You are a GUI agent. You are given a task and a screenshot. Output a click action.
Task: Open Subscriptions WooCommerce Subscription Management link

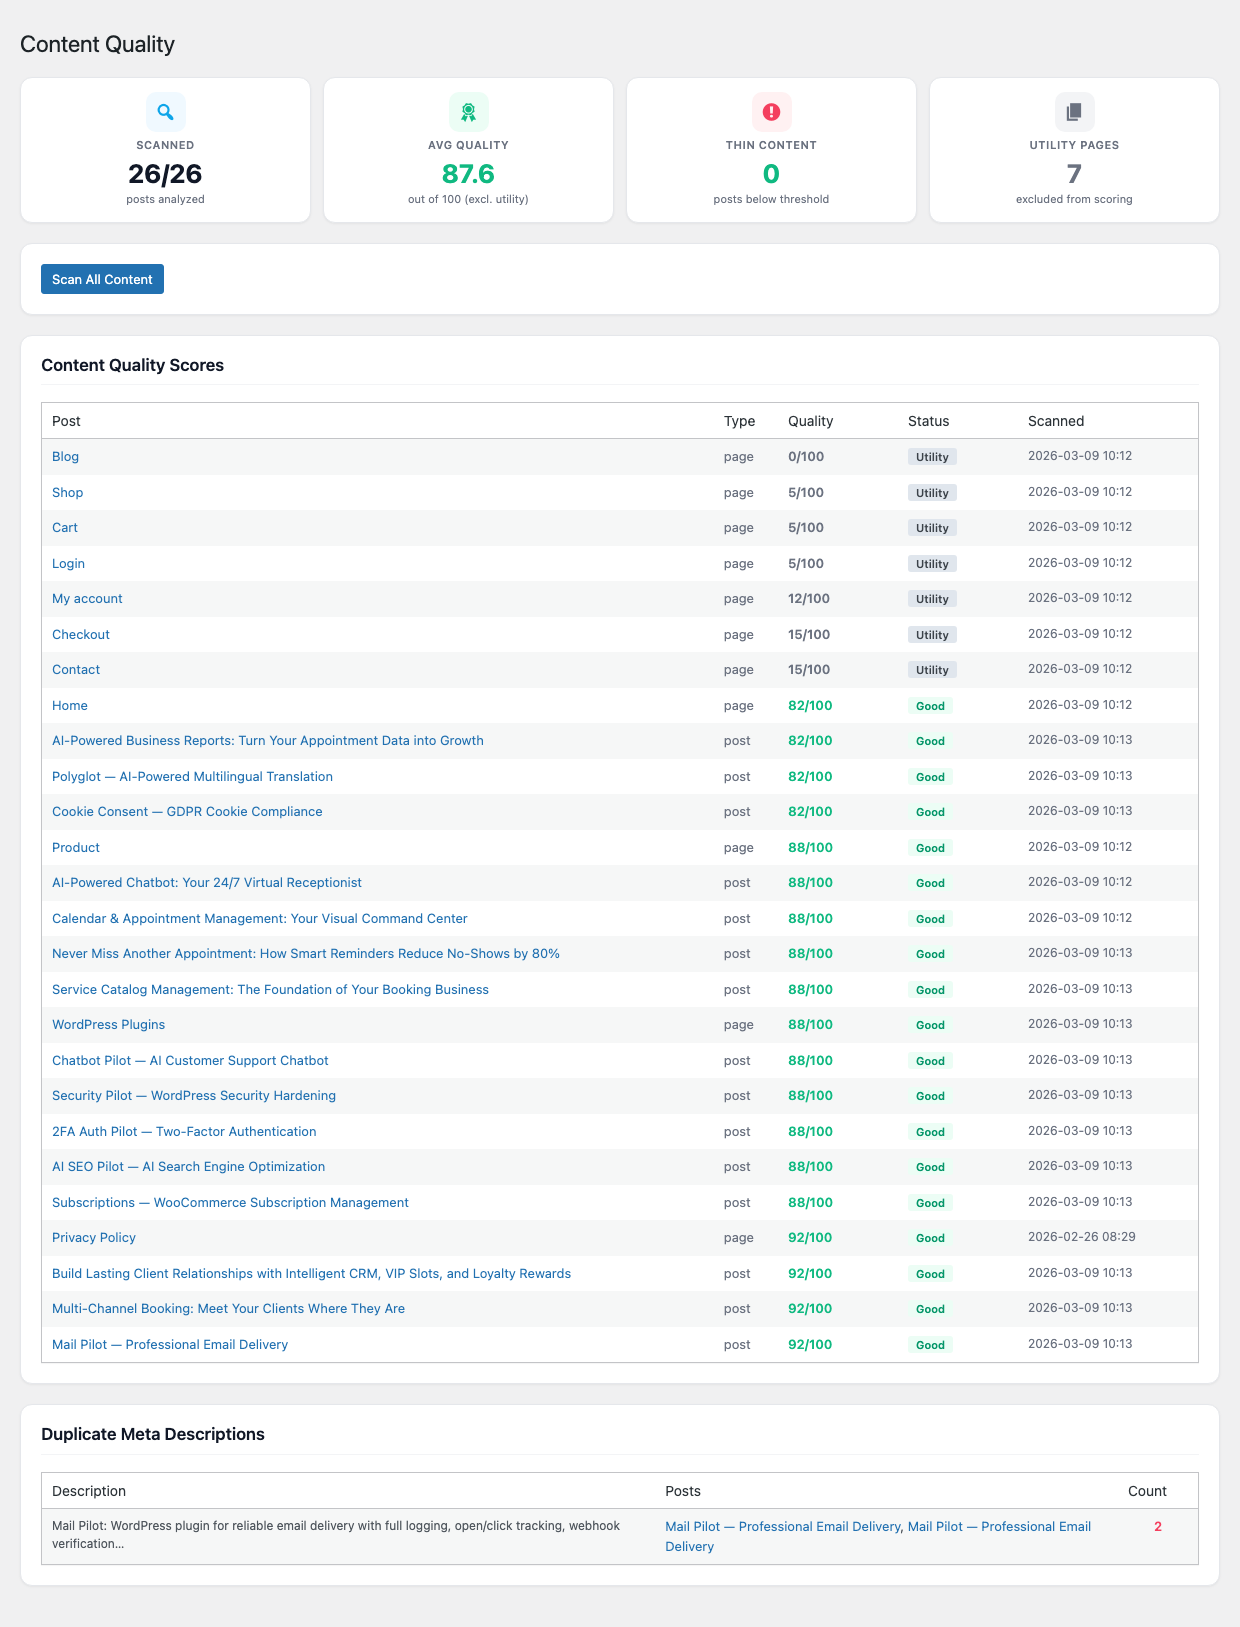coord(230,1202)
